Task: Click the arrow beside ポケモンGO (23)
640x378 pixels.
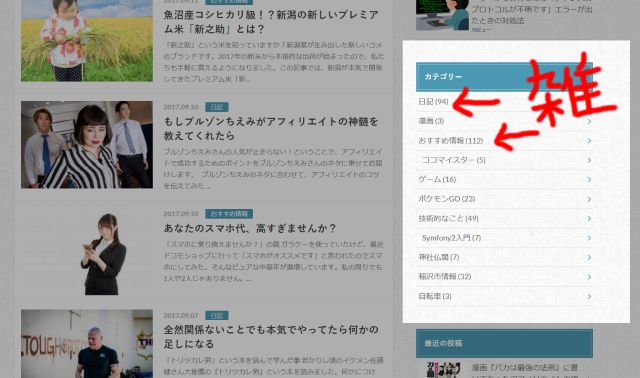Action: (x=589, y=199)
